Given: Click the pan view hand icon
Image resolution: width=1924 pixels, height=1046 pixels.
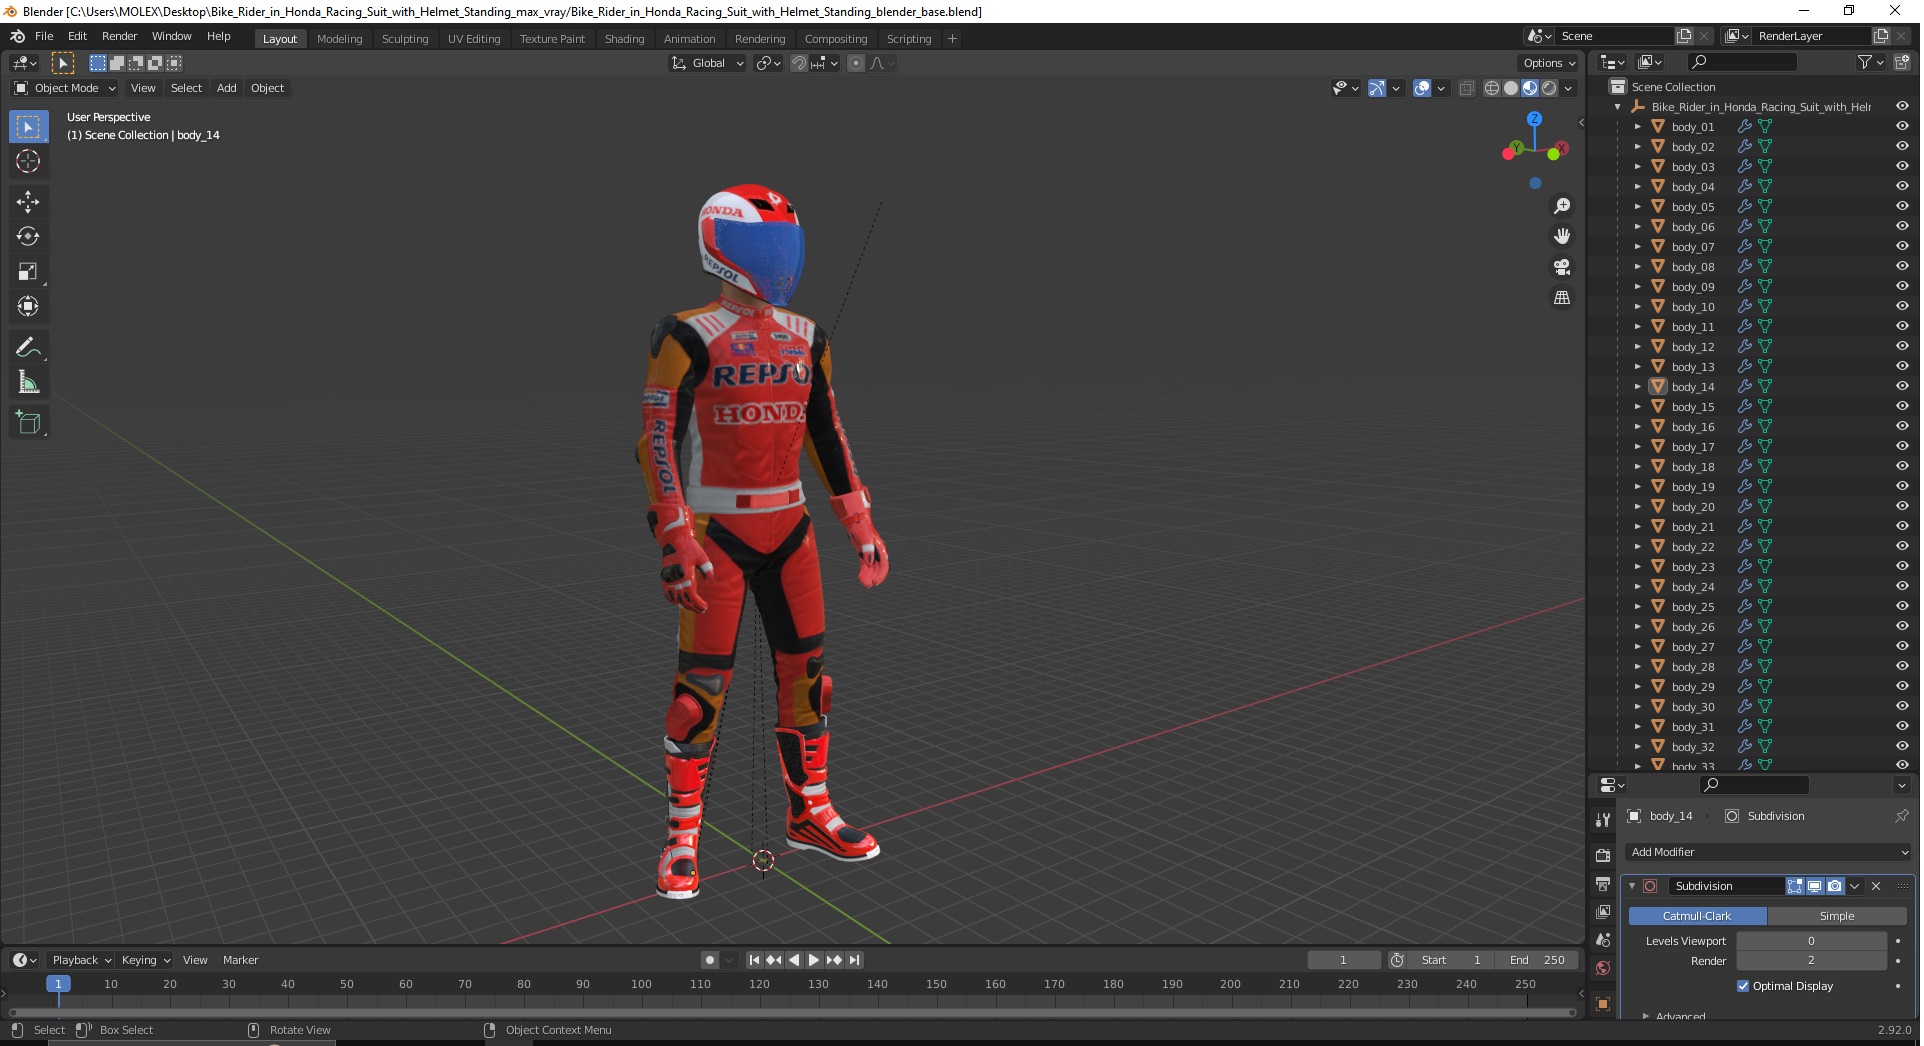Looking at the screenshot, I should 1561,236.
